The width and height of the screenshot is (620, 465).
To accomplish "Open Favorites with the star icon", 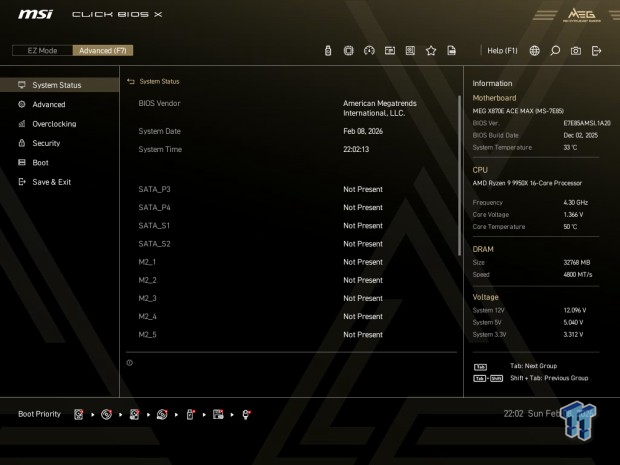I will point(431,51).
